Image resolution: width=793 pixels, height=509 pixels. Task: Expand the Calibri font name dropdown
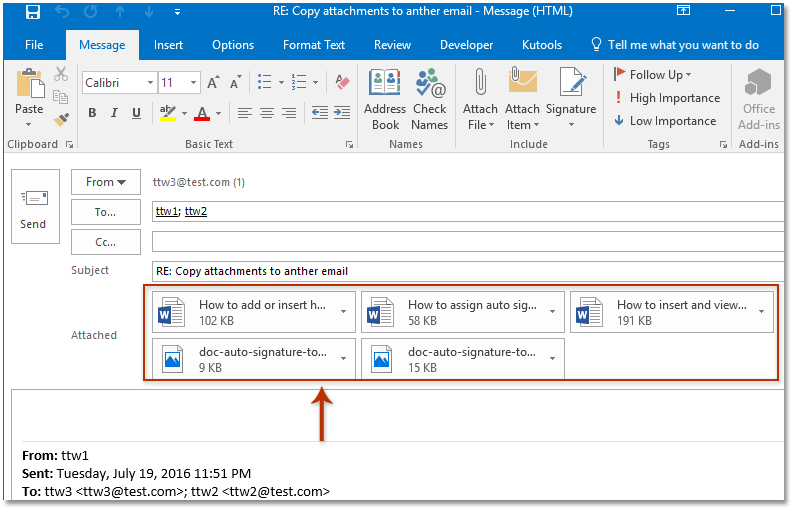pyautogui.click(x=150, y=83)
